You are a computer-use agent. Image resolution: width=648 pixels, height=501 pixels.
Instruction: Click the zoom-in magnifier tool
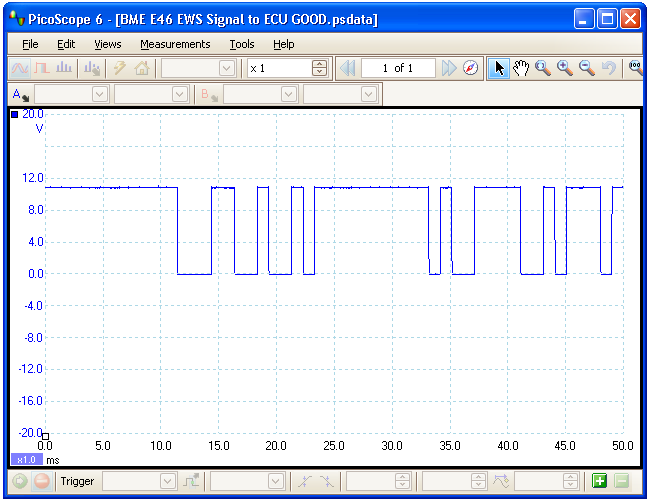pos(565,68)
